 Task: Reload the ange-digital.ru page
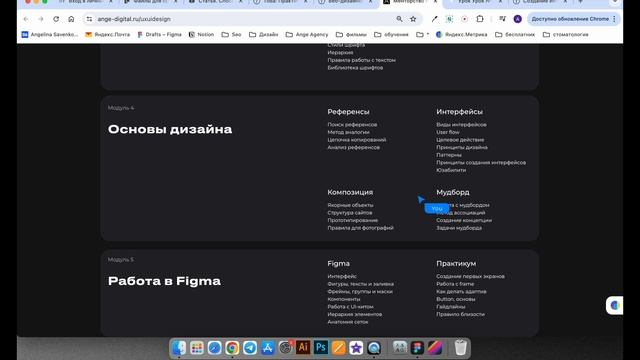(x=56, y=19)
